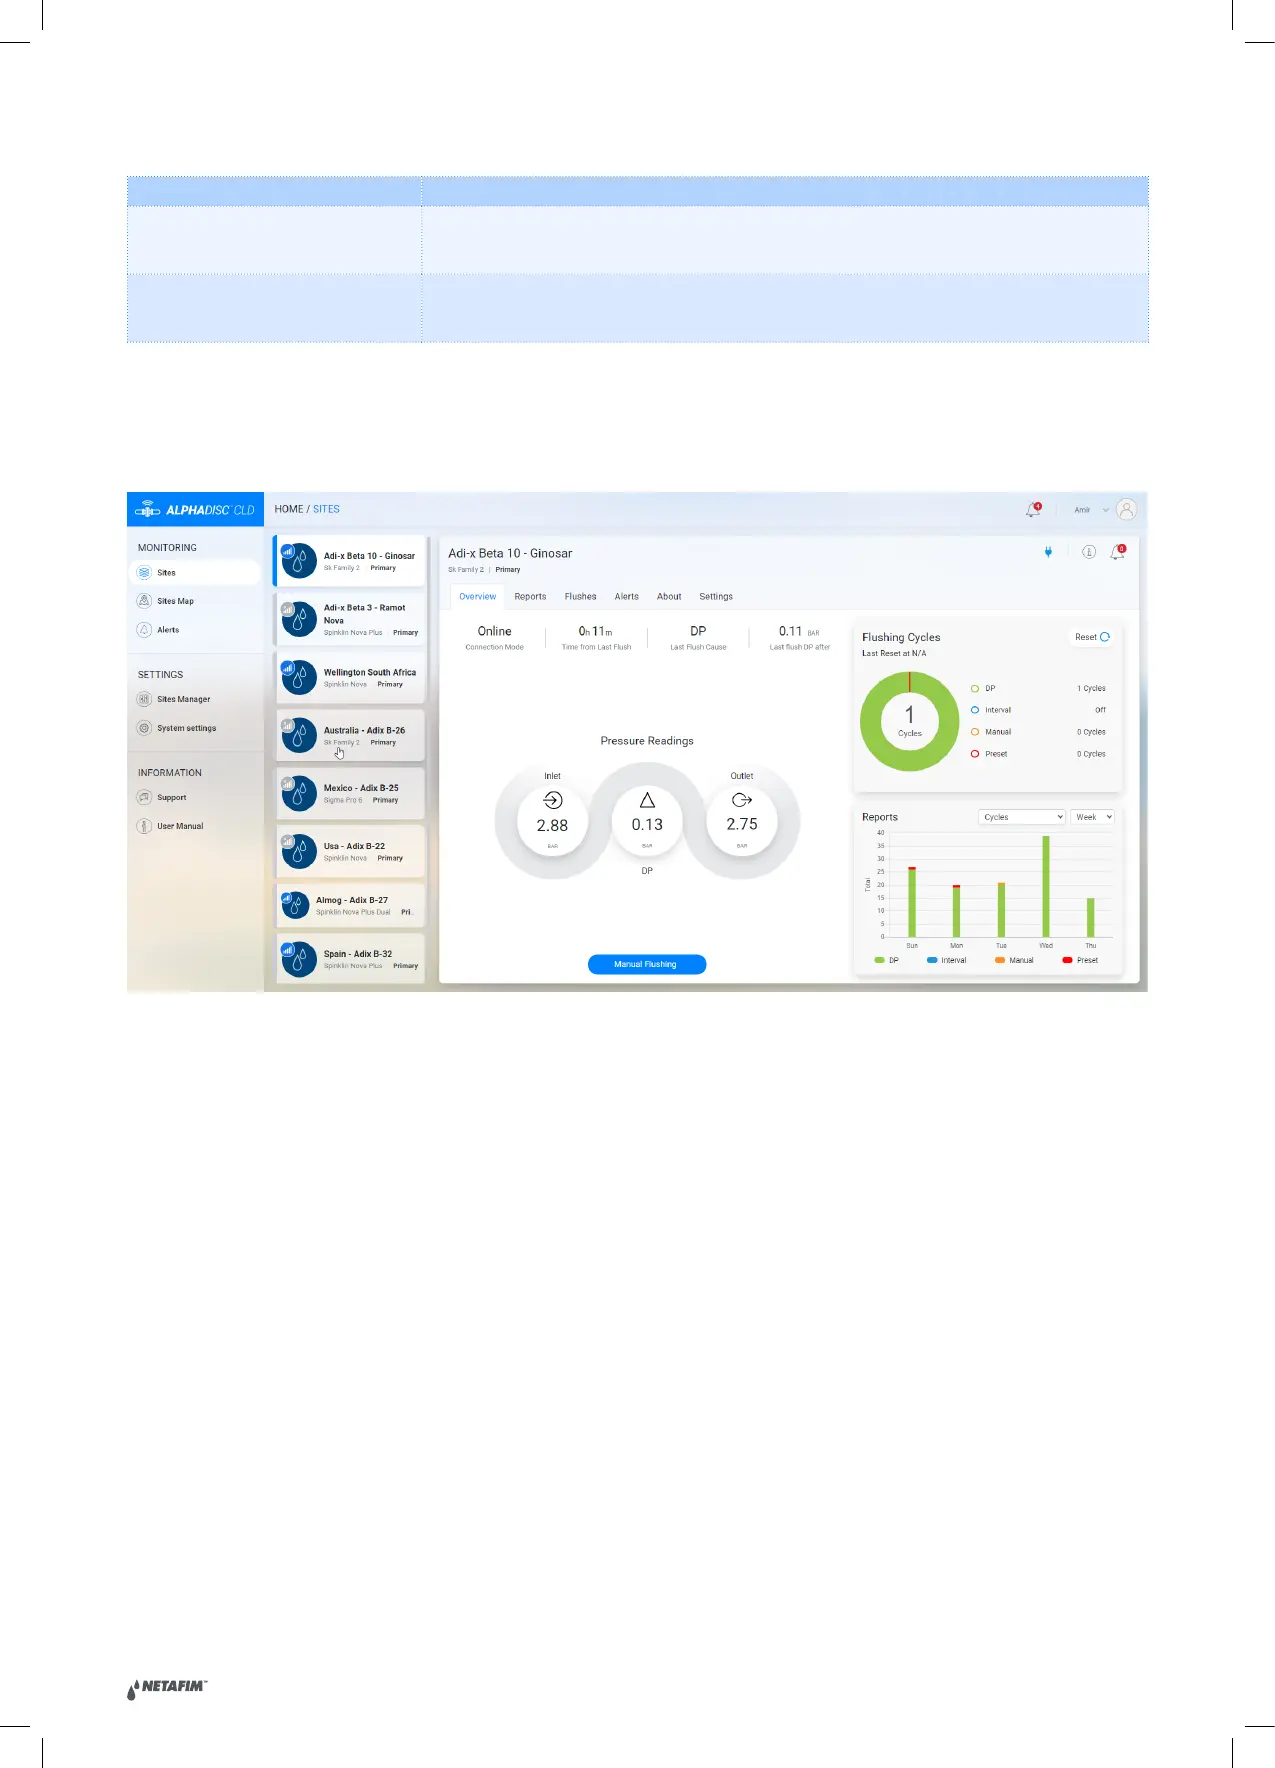Switch to the About tab

[669, 596]
